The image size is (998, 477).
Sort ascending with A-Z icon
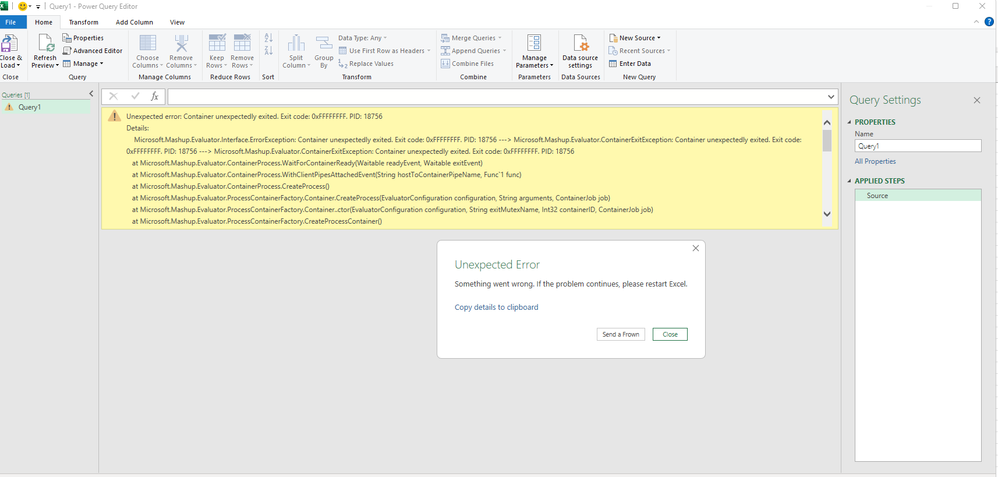[268, 38]
